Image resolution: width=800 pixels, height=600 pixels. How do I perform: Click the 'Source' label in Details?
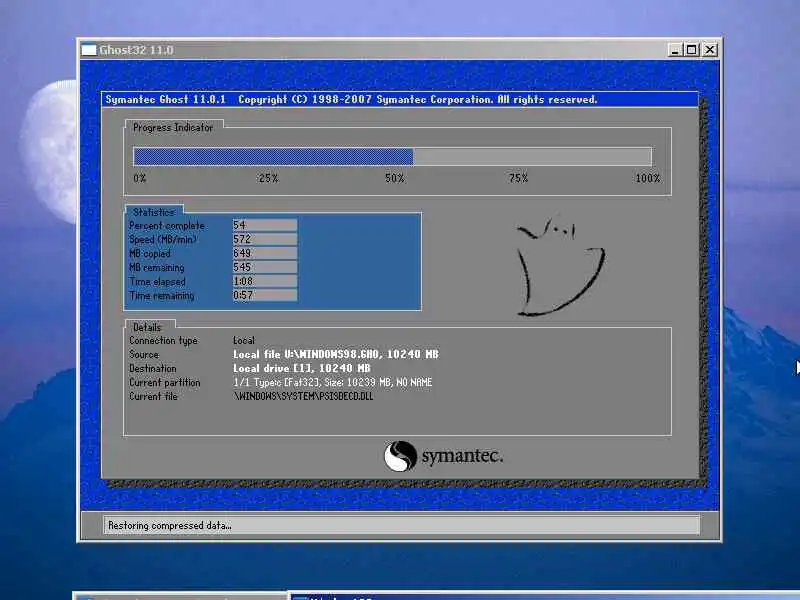point(144,354)
